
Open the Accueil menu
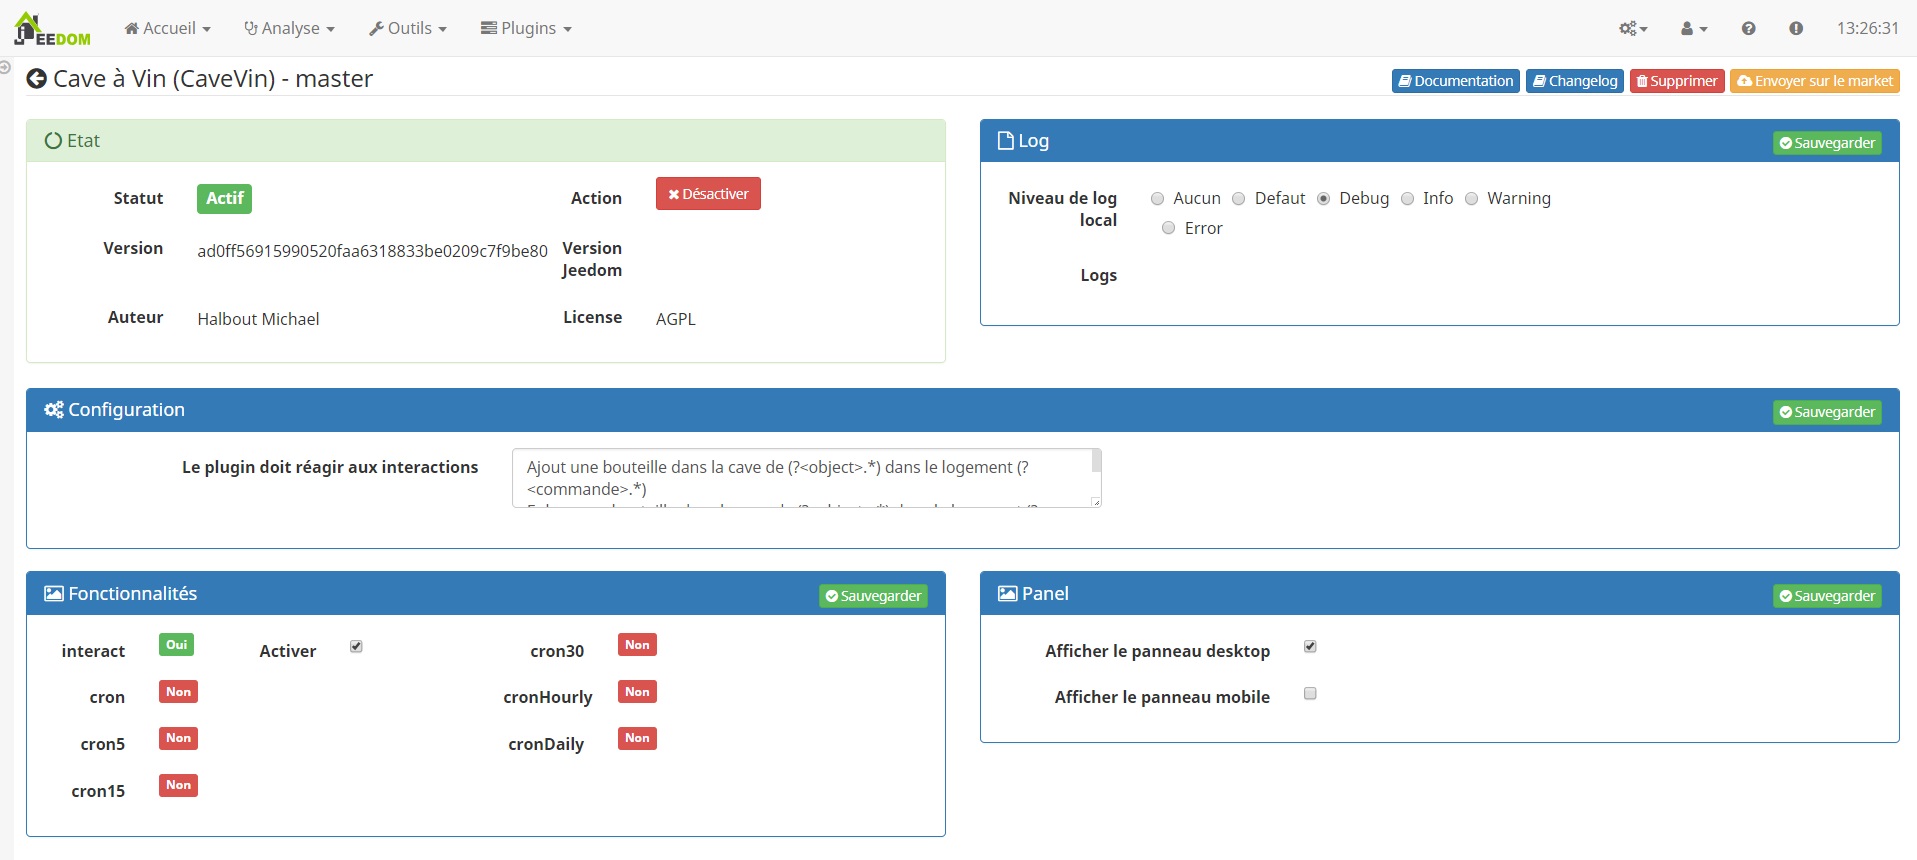click(167, 29)
